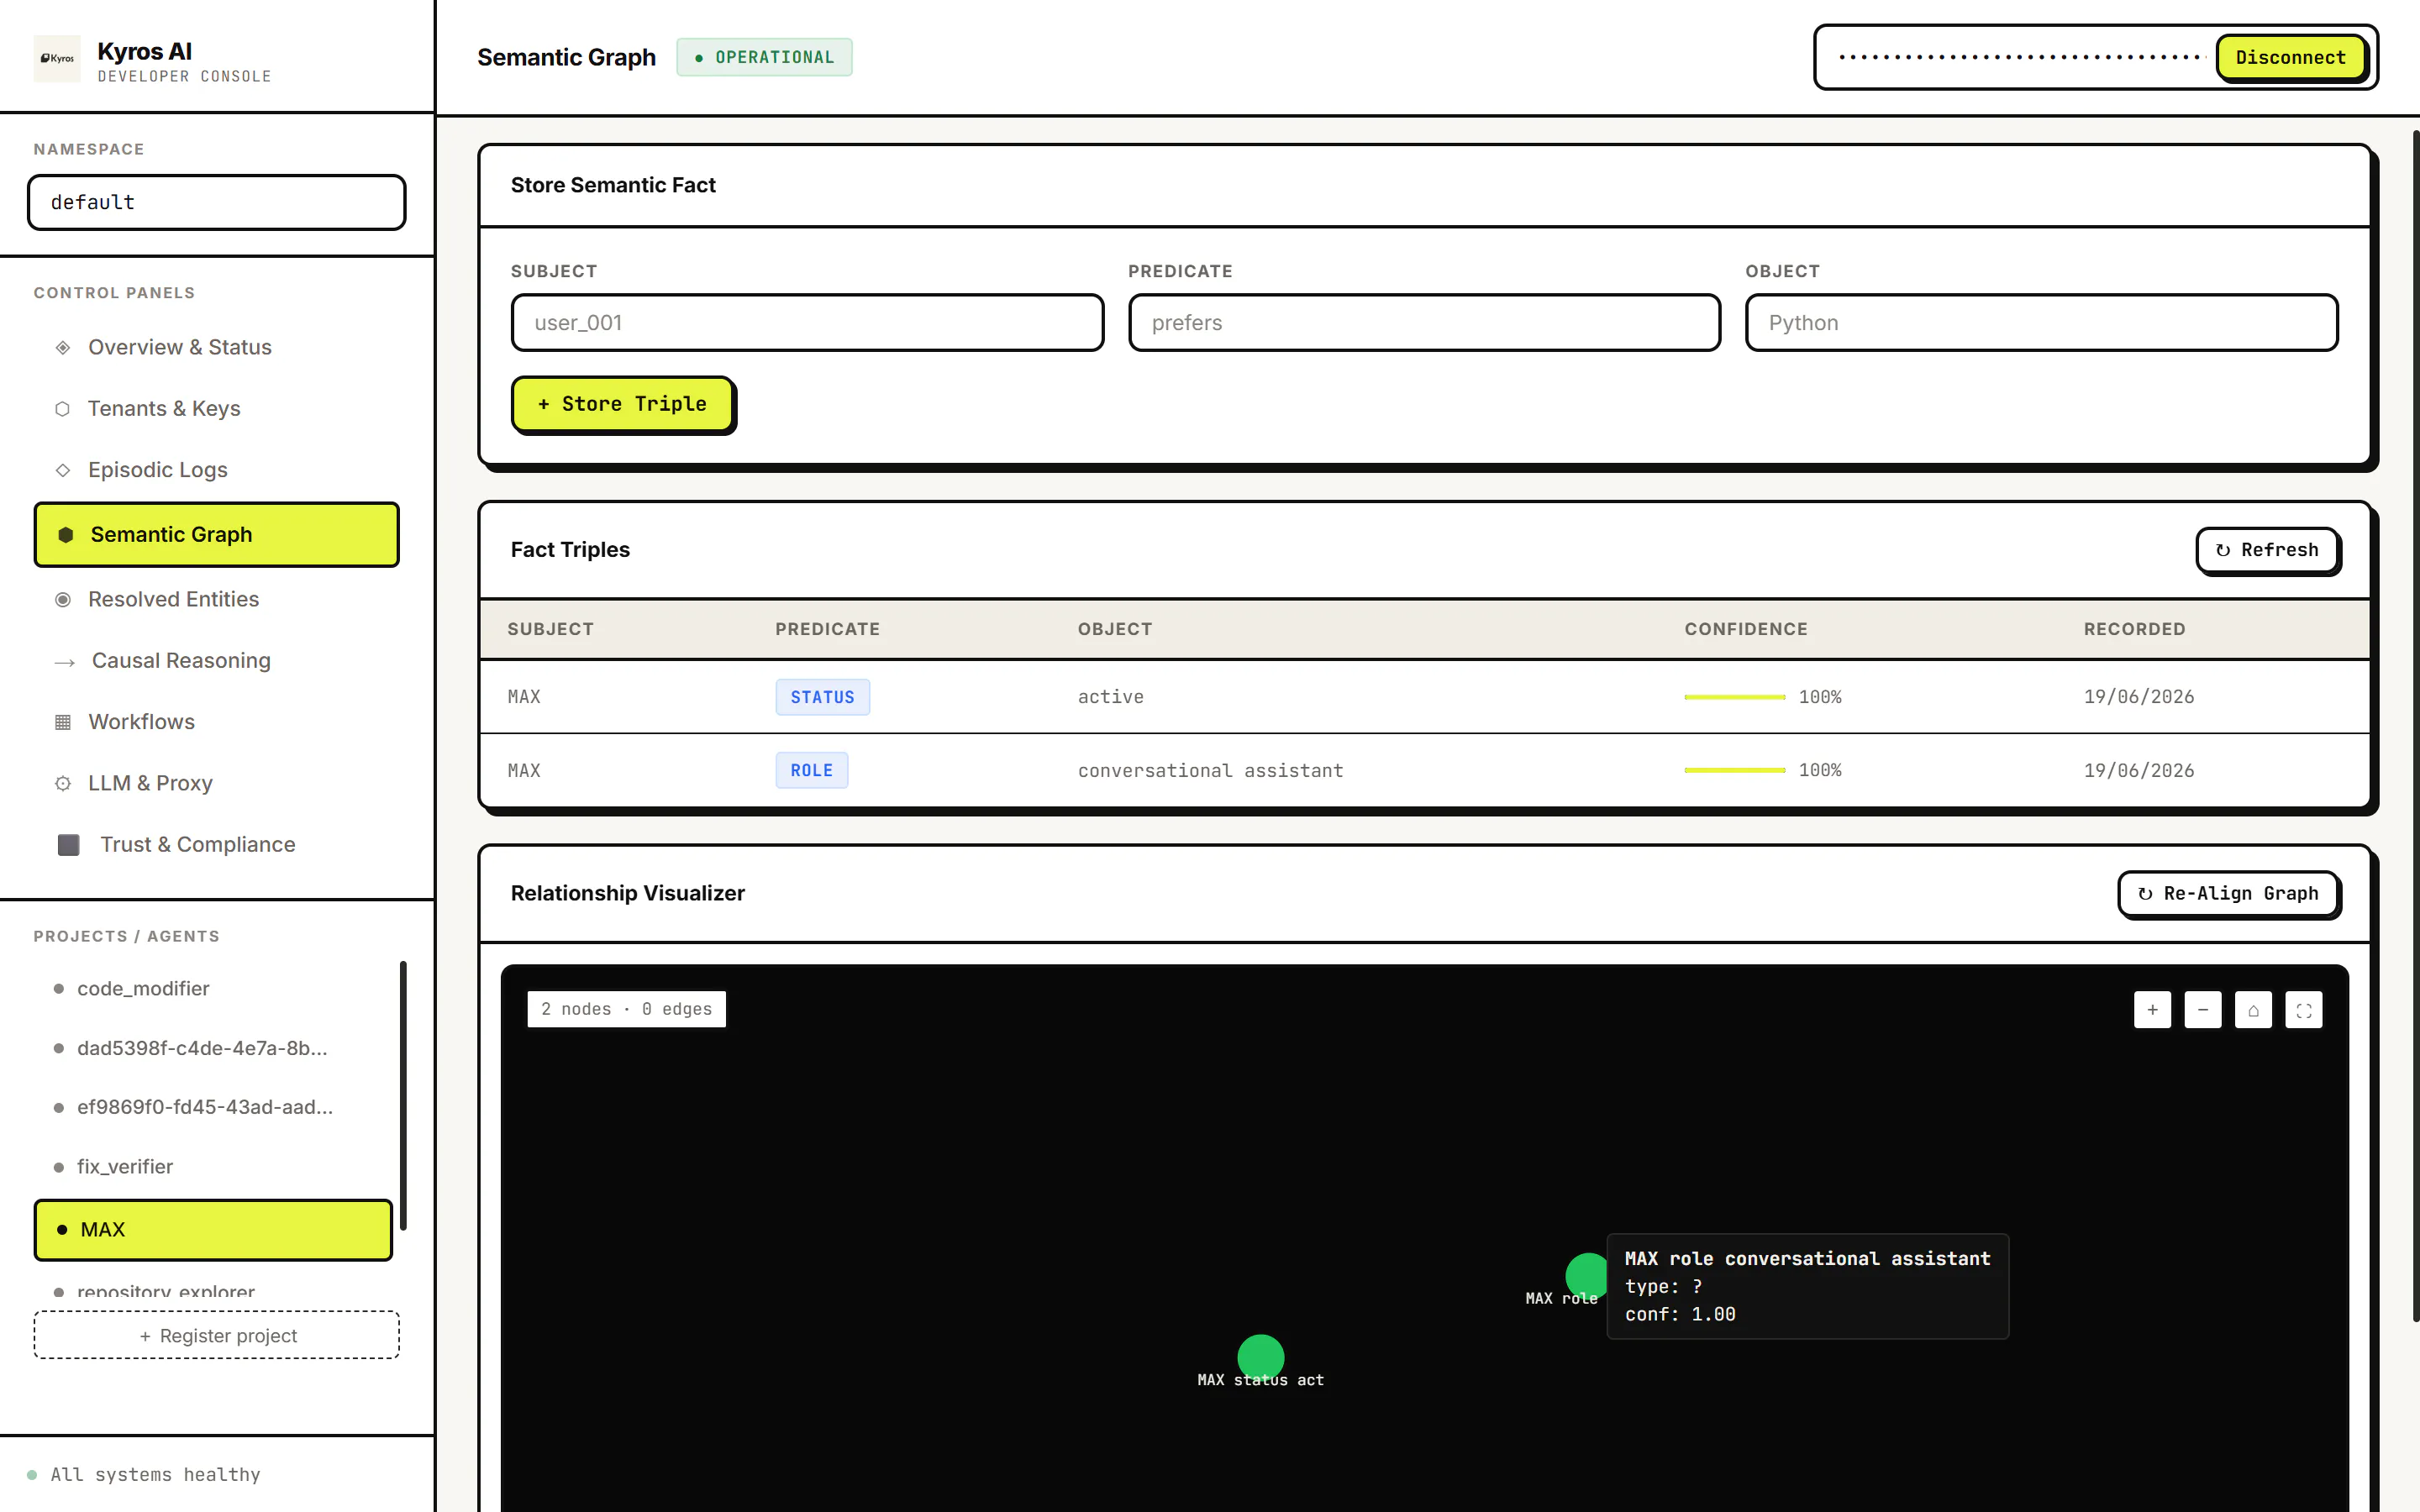Click the 'active' object cell
This screenshot has height=1512, width=2420.
pos(1110,697)
